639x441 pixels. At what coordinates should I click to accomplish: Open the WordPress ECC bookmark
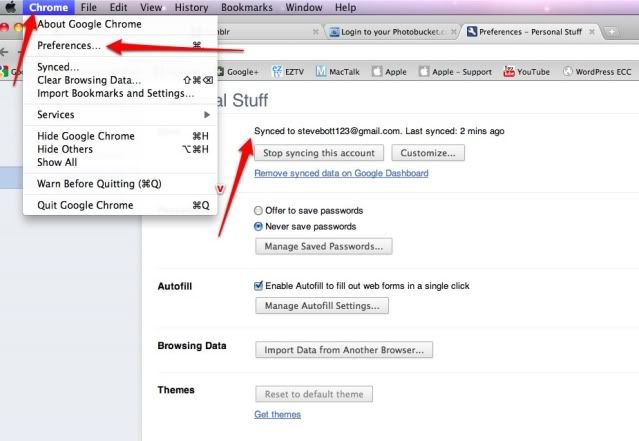pos(597,72)
